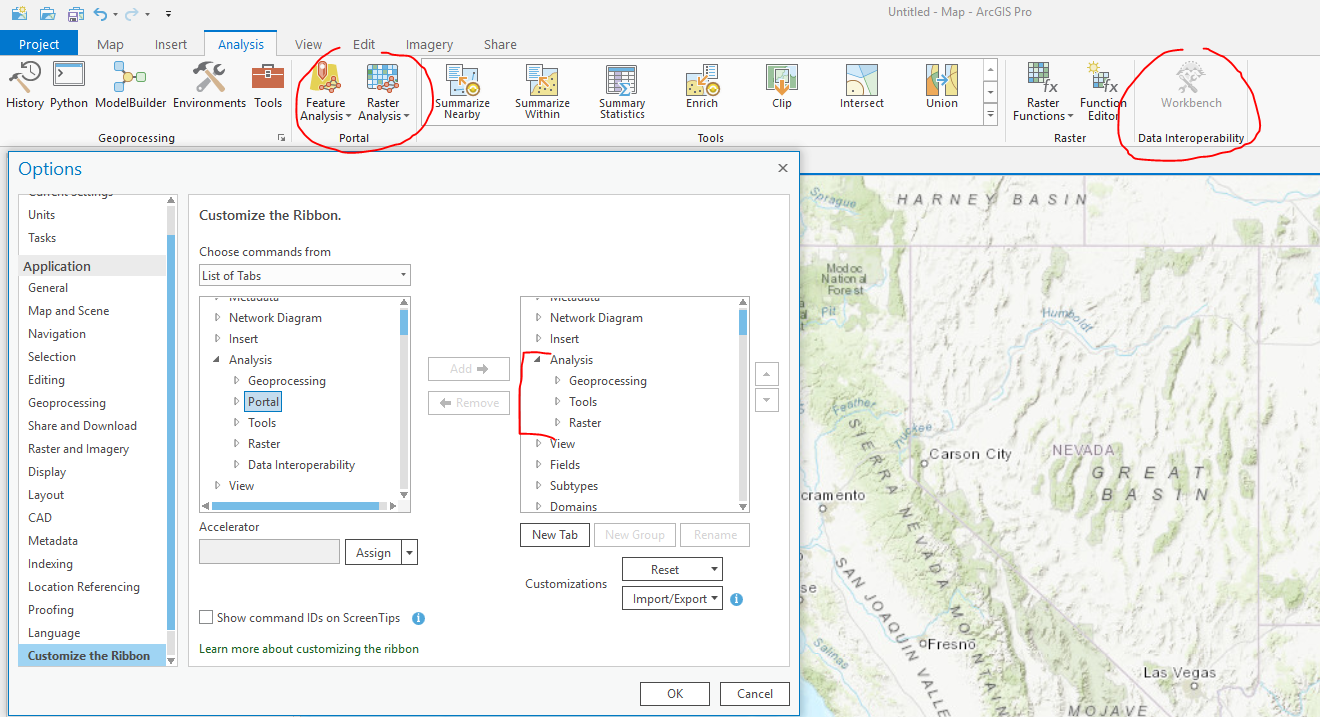Move selected item up with arrow button

766,375
